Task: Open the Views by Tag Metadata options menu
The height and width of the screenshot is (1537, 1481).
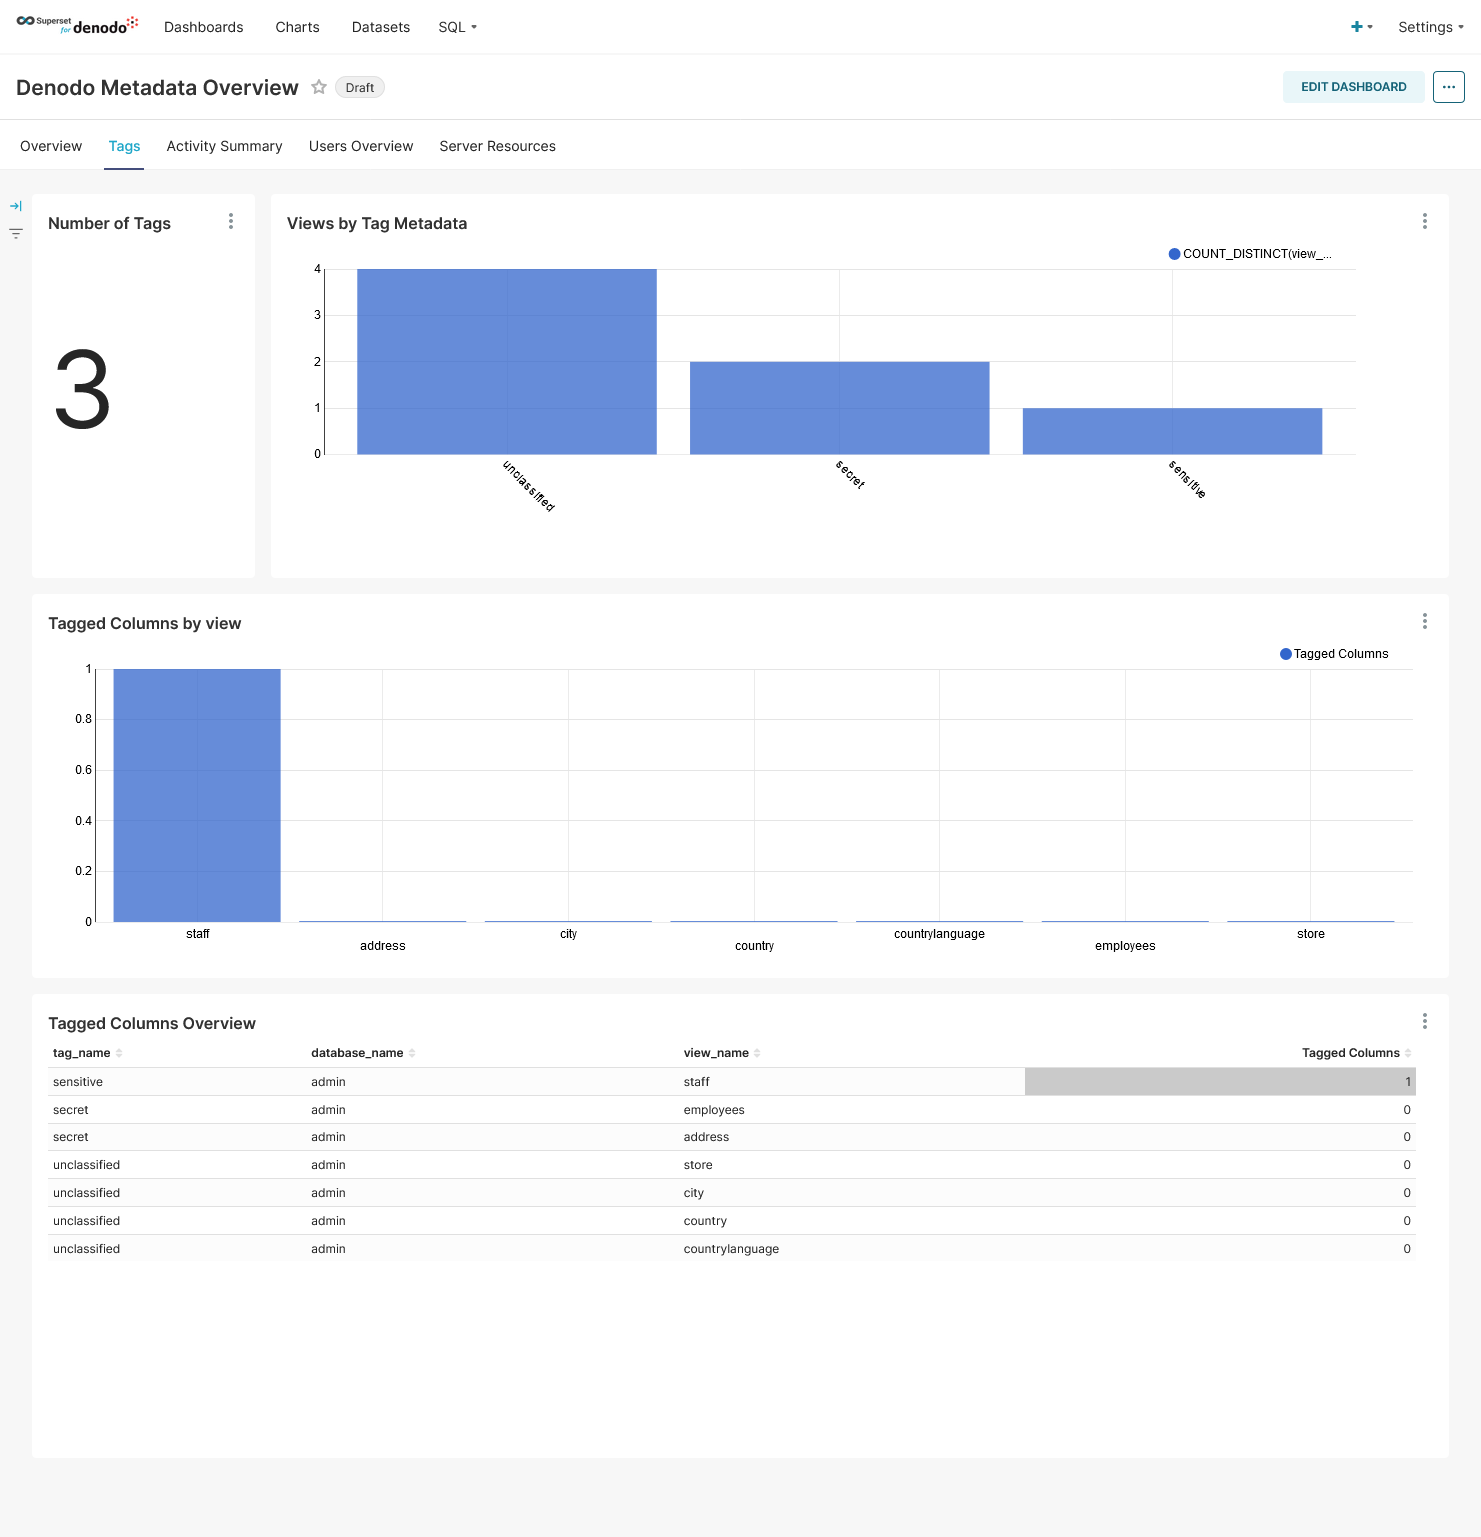Action: [x=1425, y=221]
